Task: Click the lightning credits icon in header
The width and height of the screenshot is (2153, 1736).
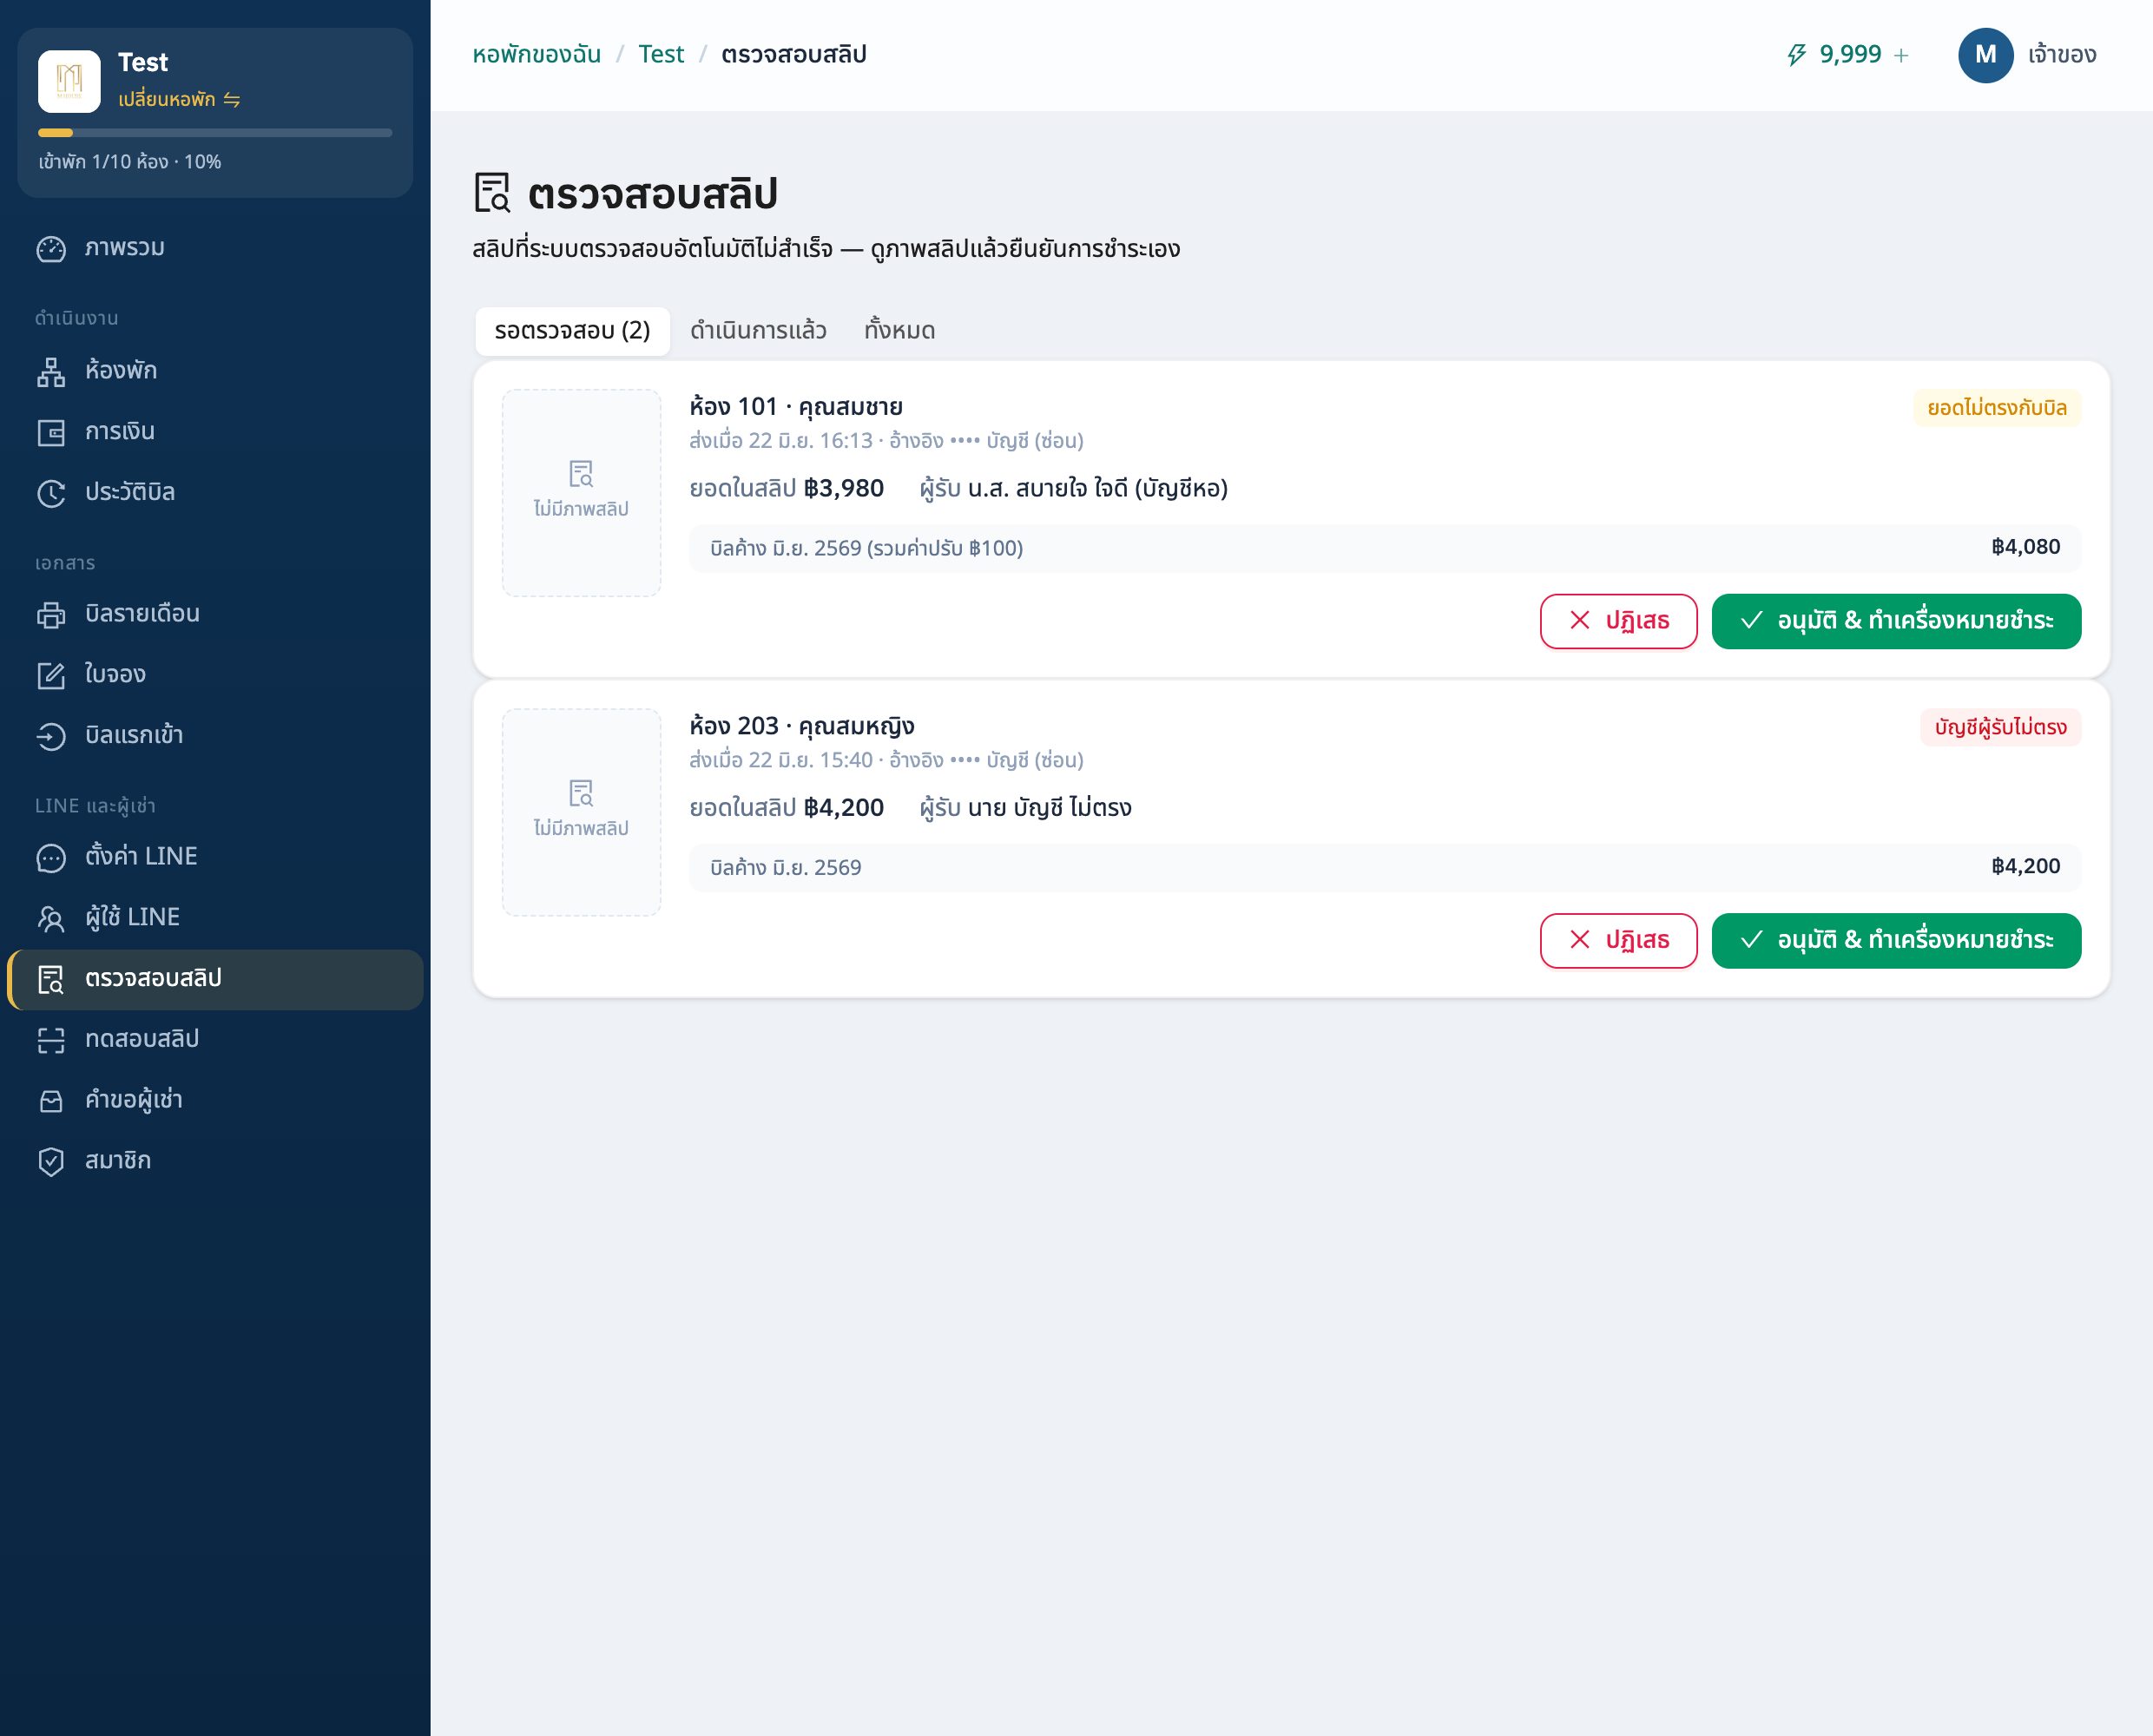Action: tap(1796, 55)
